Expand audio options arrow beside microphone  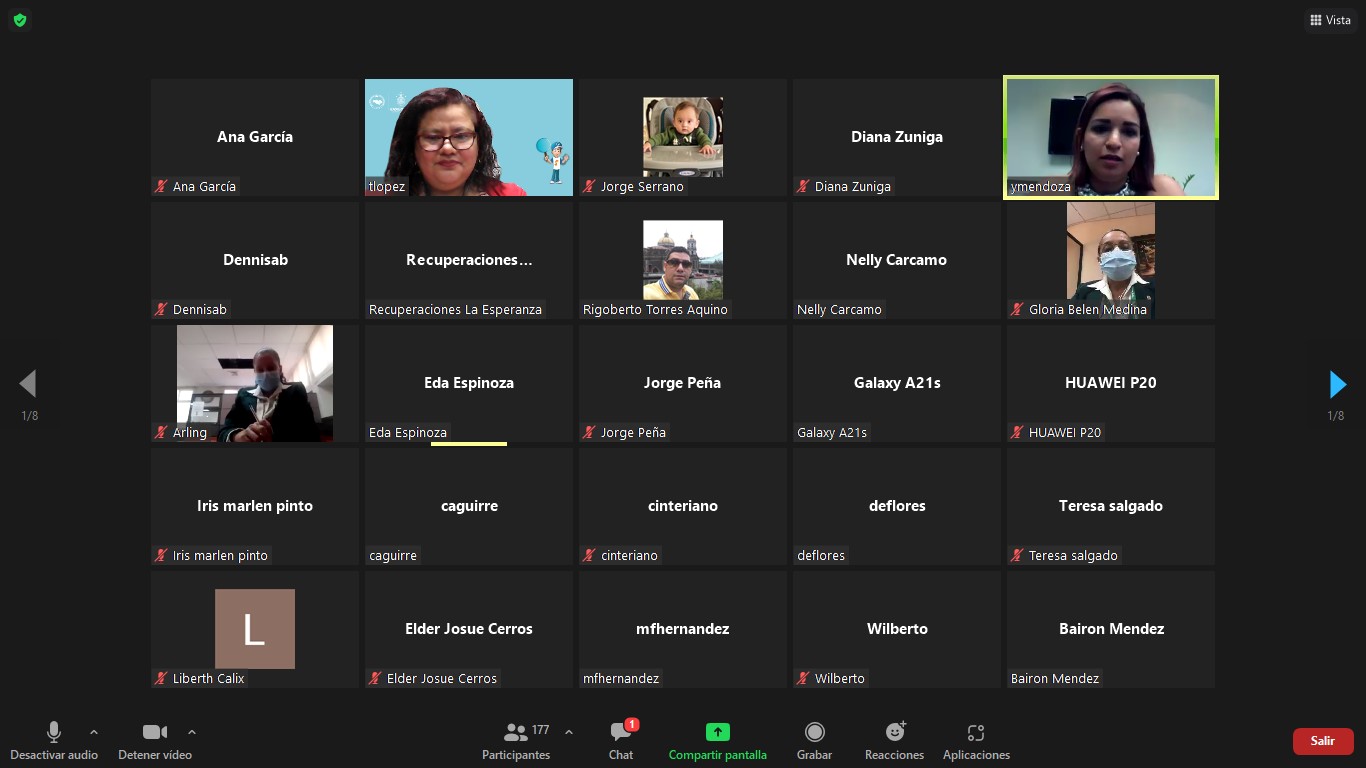pos(94,732)
